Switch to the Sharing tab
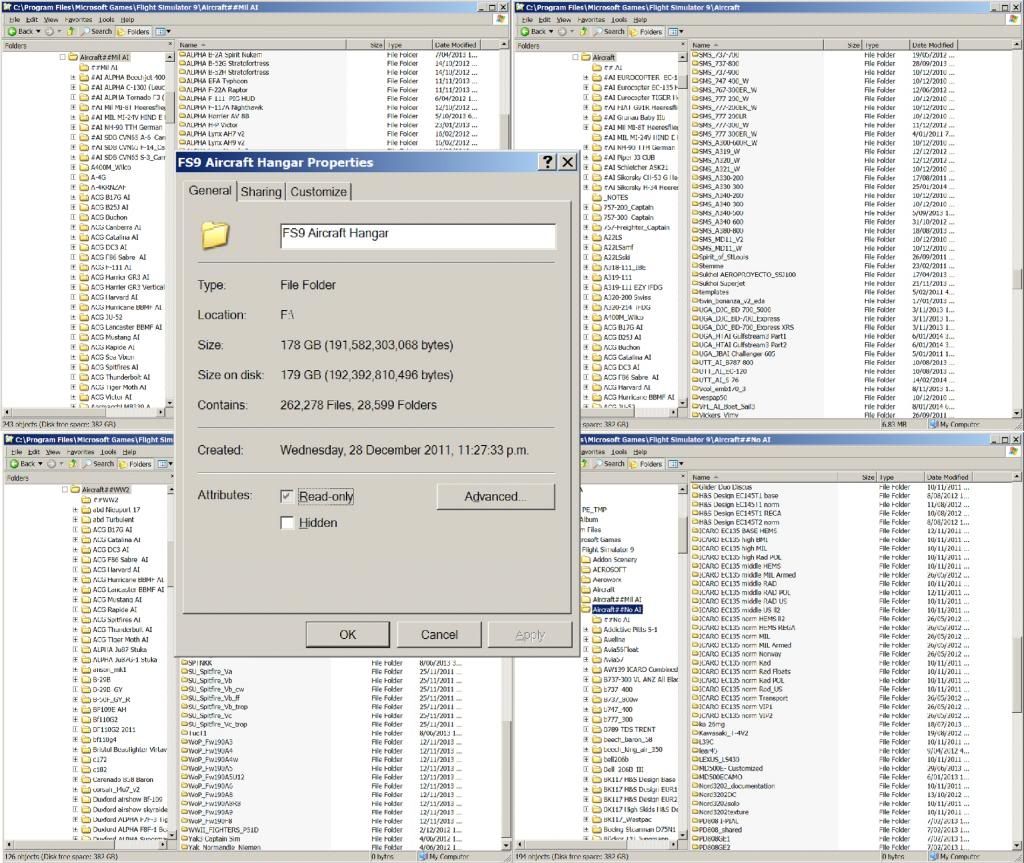This screenshot has width=1024, height=863. click(261, 192)
